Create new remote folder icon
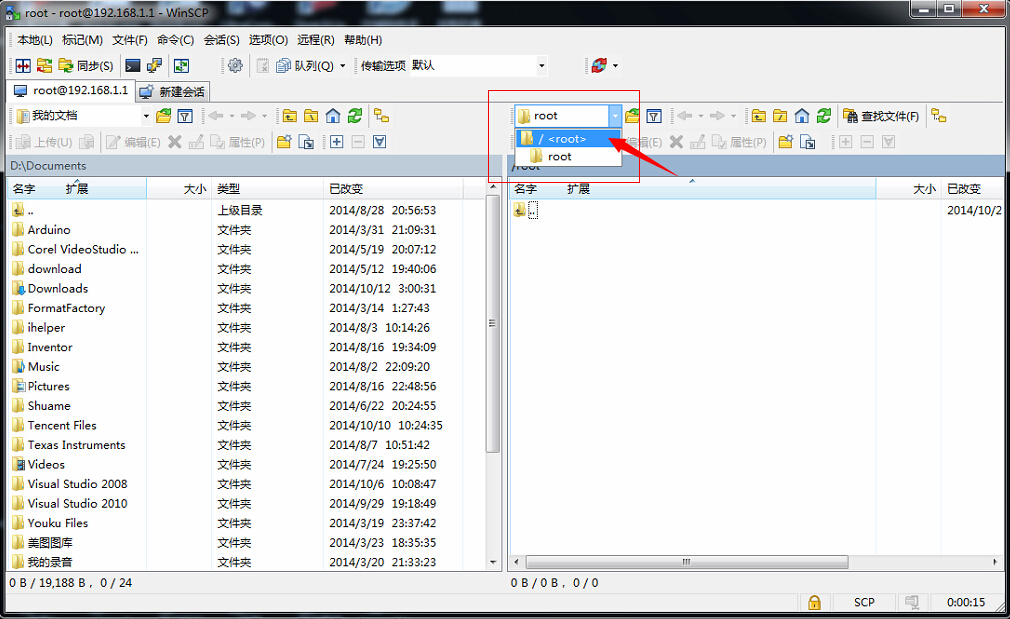 [x=785, y=142]
